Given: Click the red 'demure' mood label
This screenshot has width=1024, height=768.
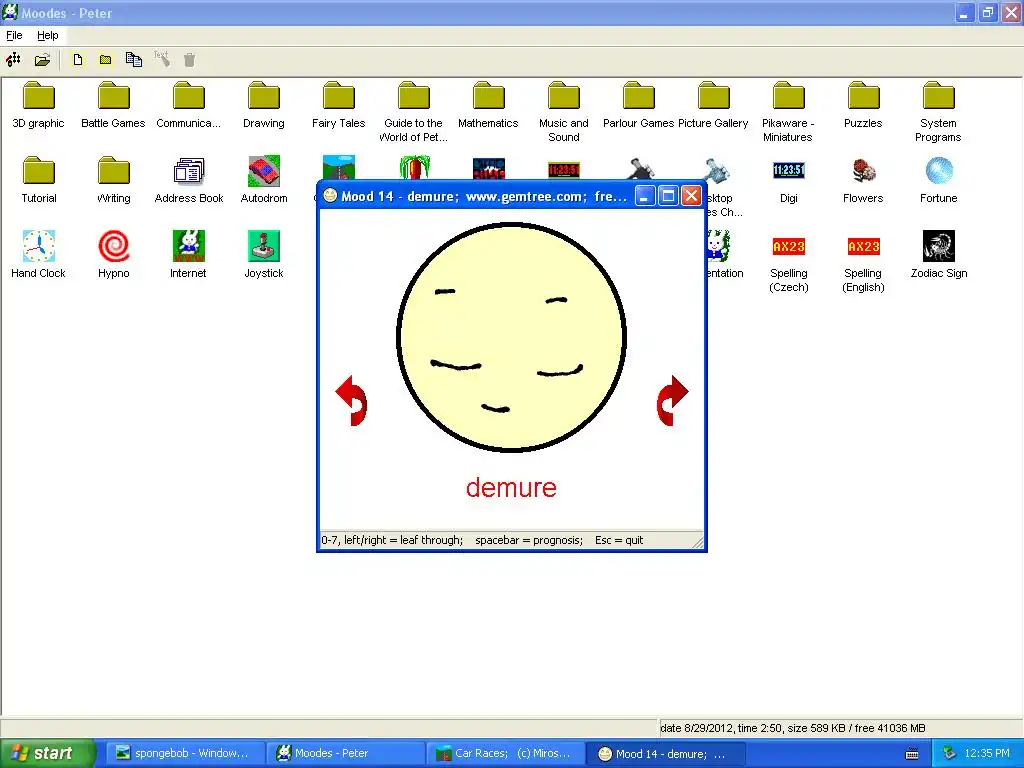Looking at the screenshot, I should coord(511,488).
